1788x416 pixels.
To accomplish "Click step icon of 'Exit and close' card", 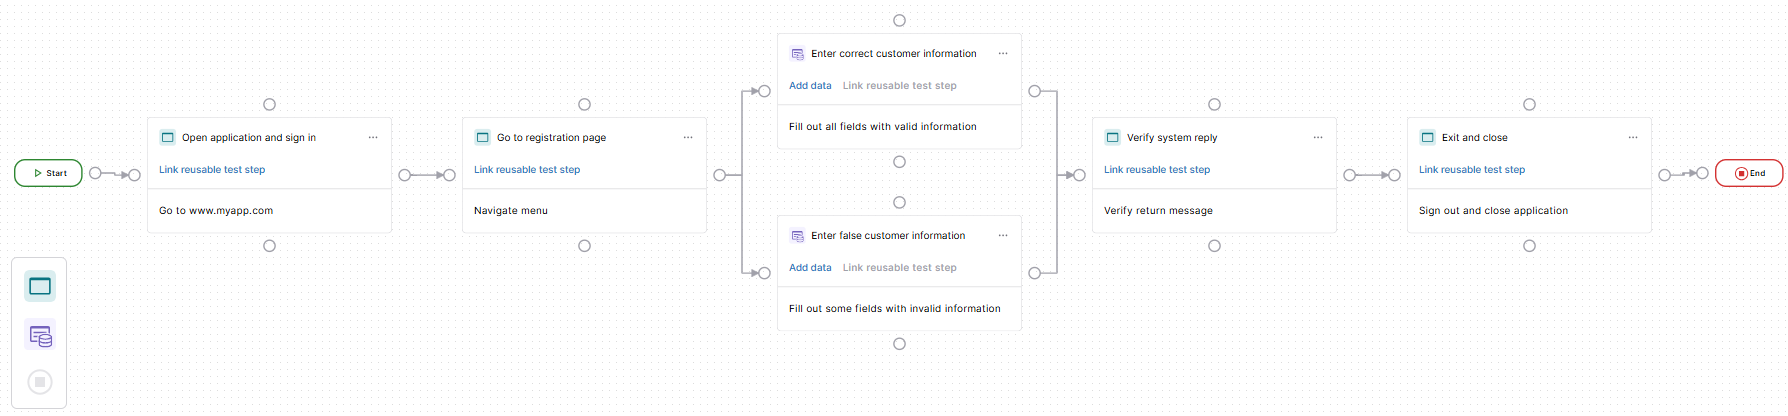I will [x=1428, y=138].
